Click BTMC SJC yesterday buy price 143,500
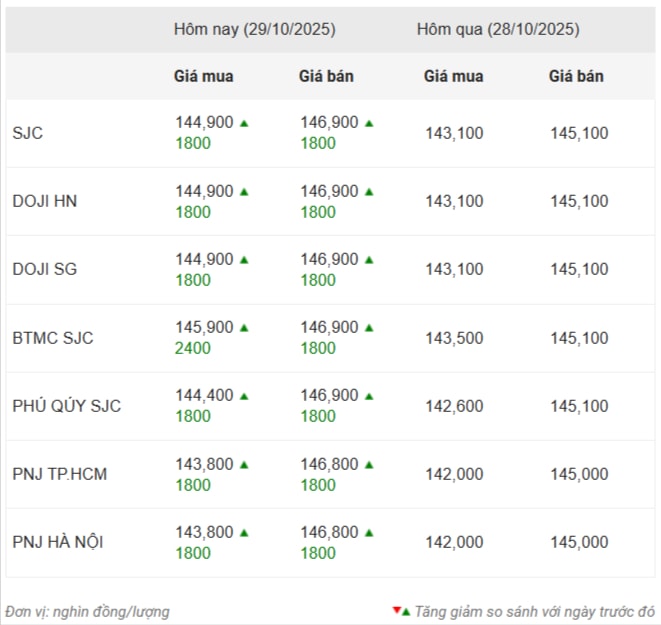The image size is (661, 625). click(454, 338)
